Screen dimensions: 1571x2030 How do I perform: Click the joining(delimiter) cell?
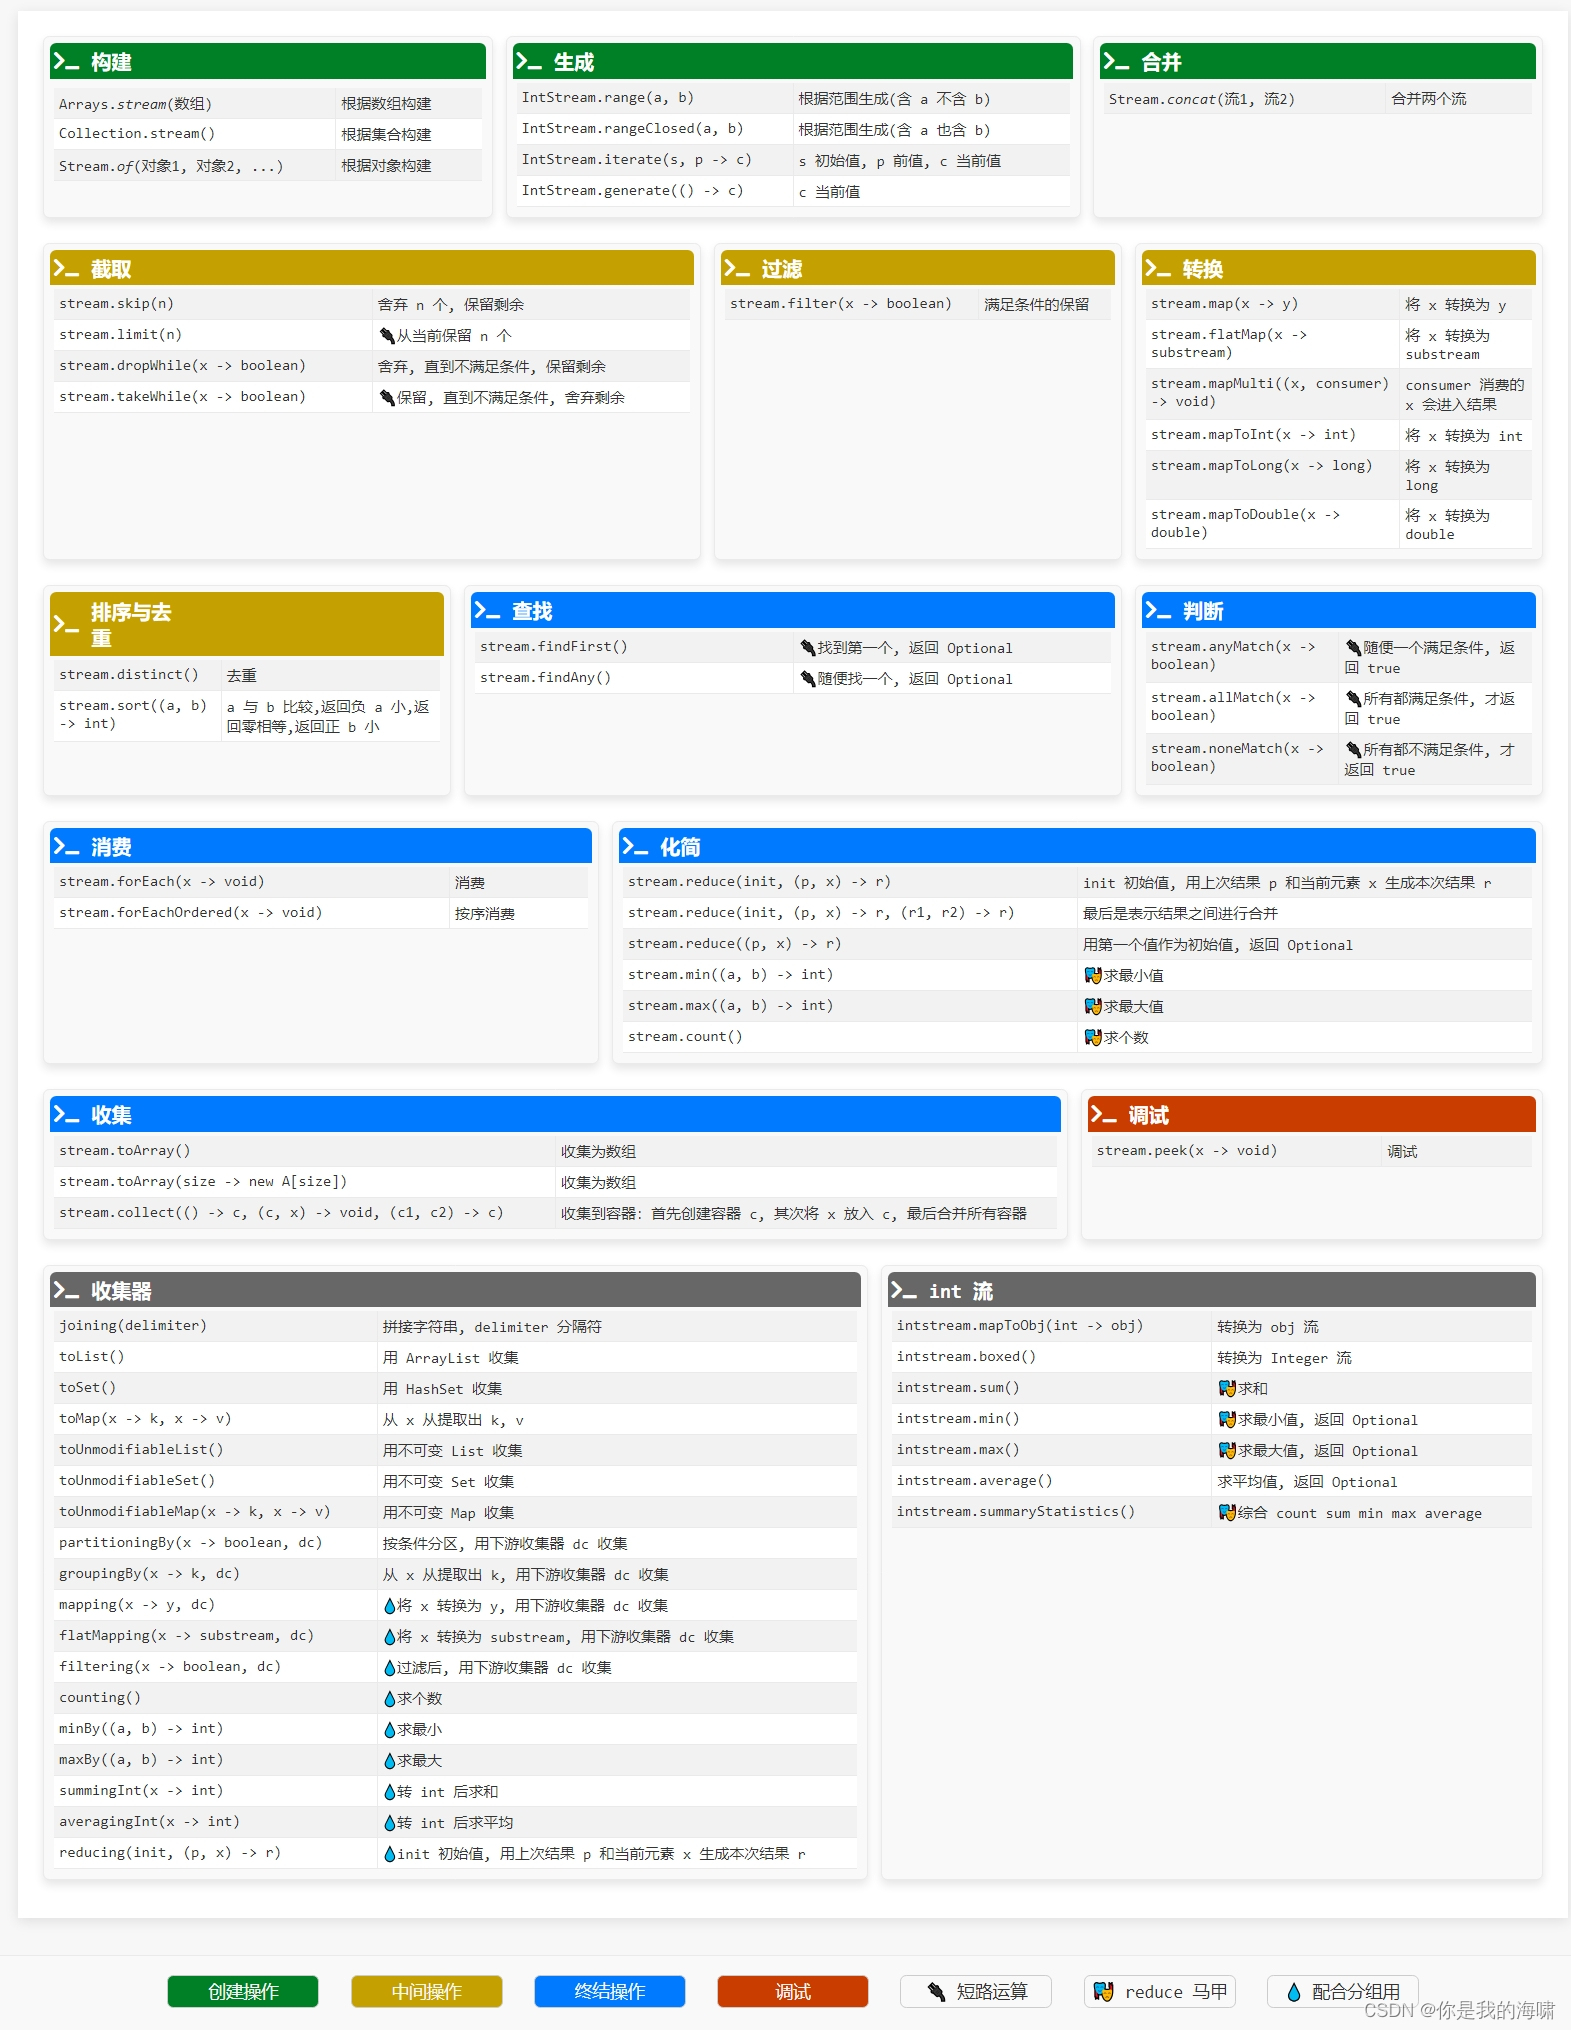[x=215, y=1326]
